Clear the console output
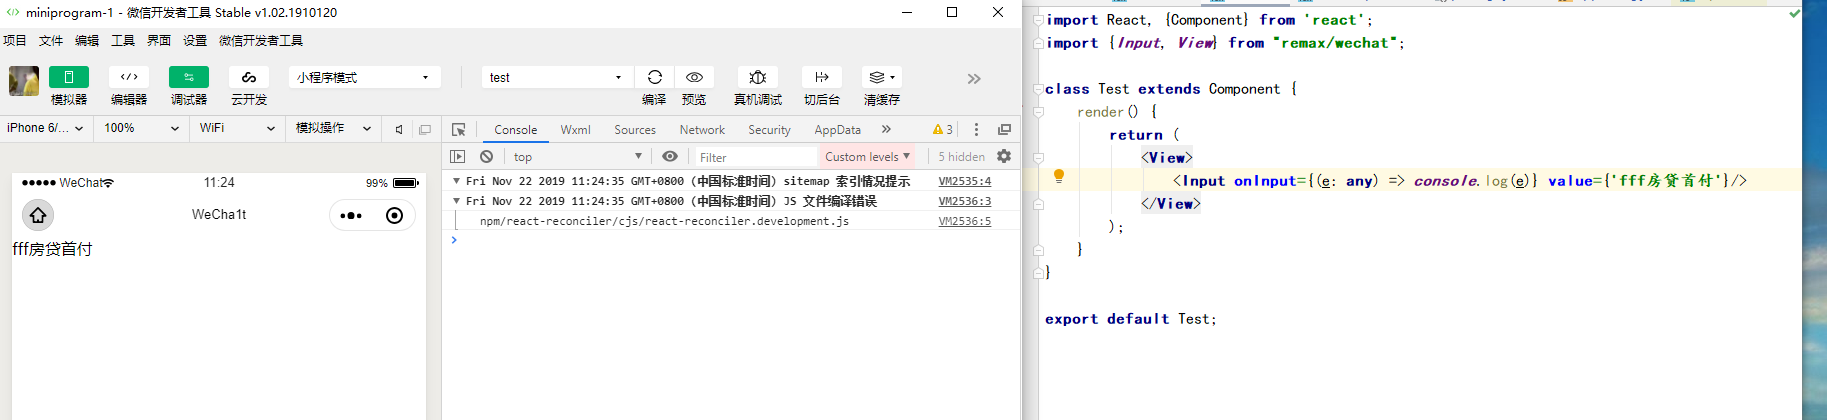The height and width of the screenshot is (420, 1827). [x=486, y=156]
